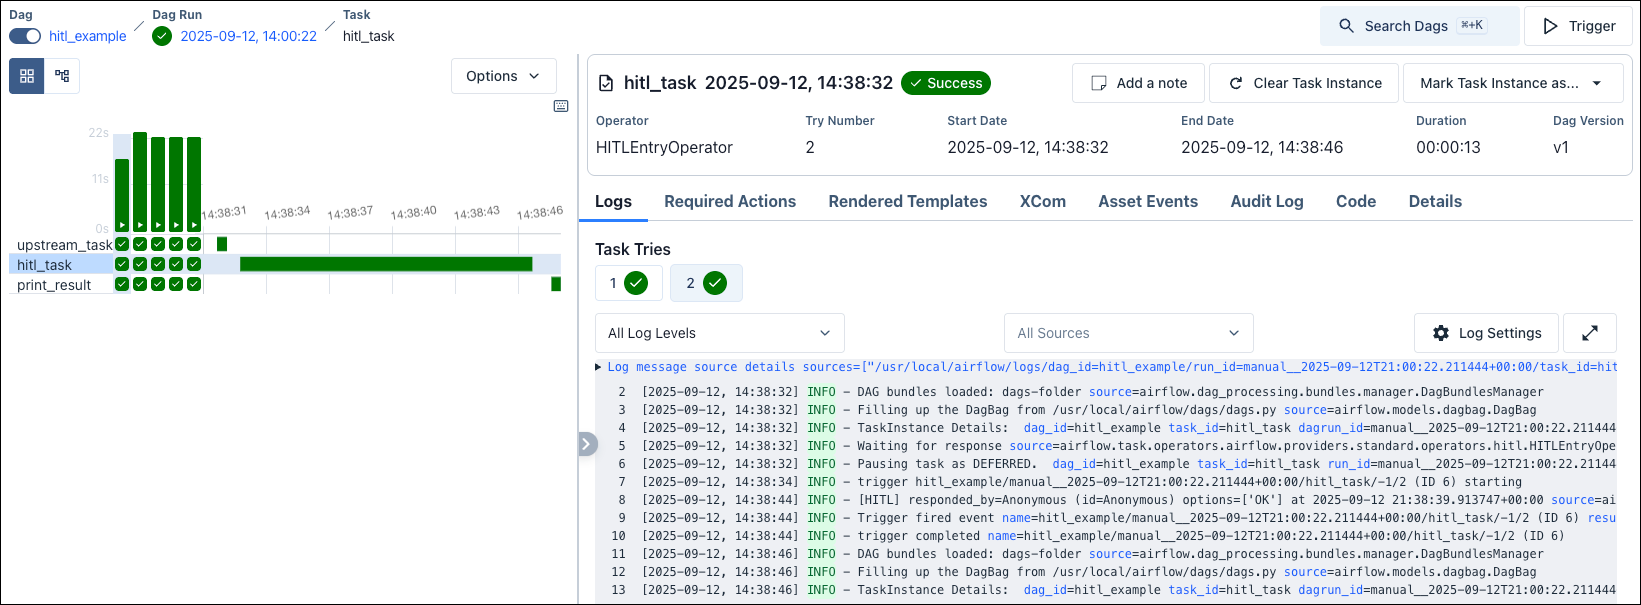This screenshot has height=605, width=1641.
Task: Click the keyboard shortcuts icon
Action: click(x=561, y=106)
